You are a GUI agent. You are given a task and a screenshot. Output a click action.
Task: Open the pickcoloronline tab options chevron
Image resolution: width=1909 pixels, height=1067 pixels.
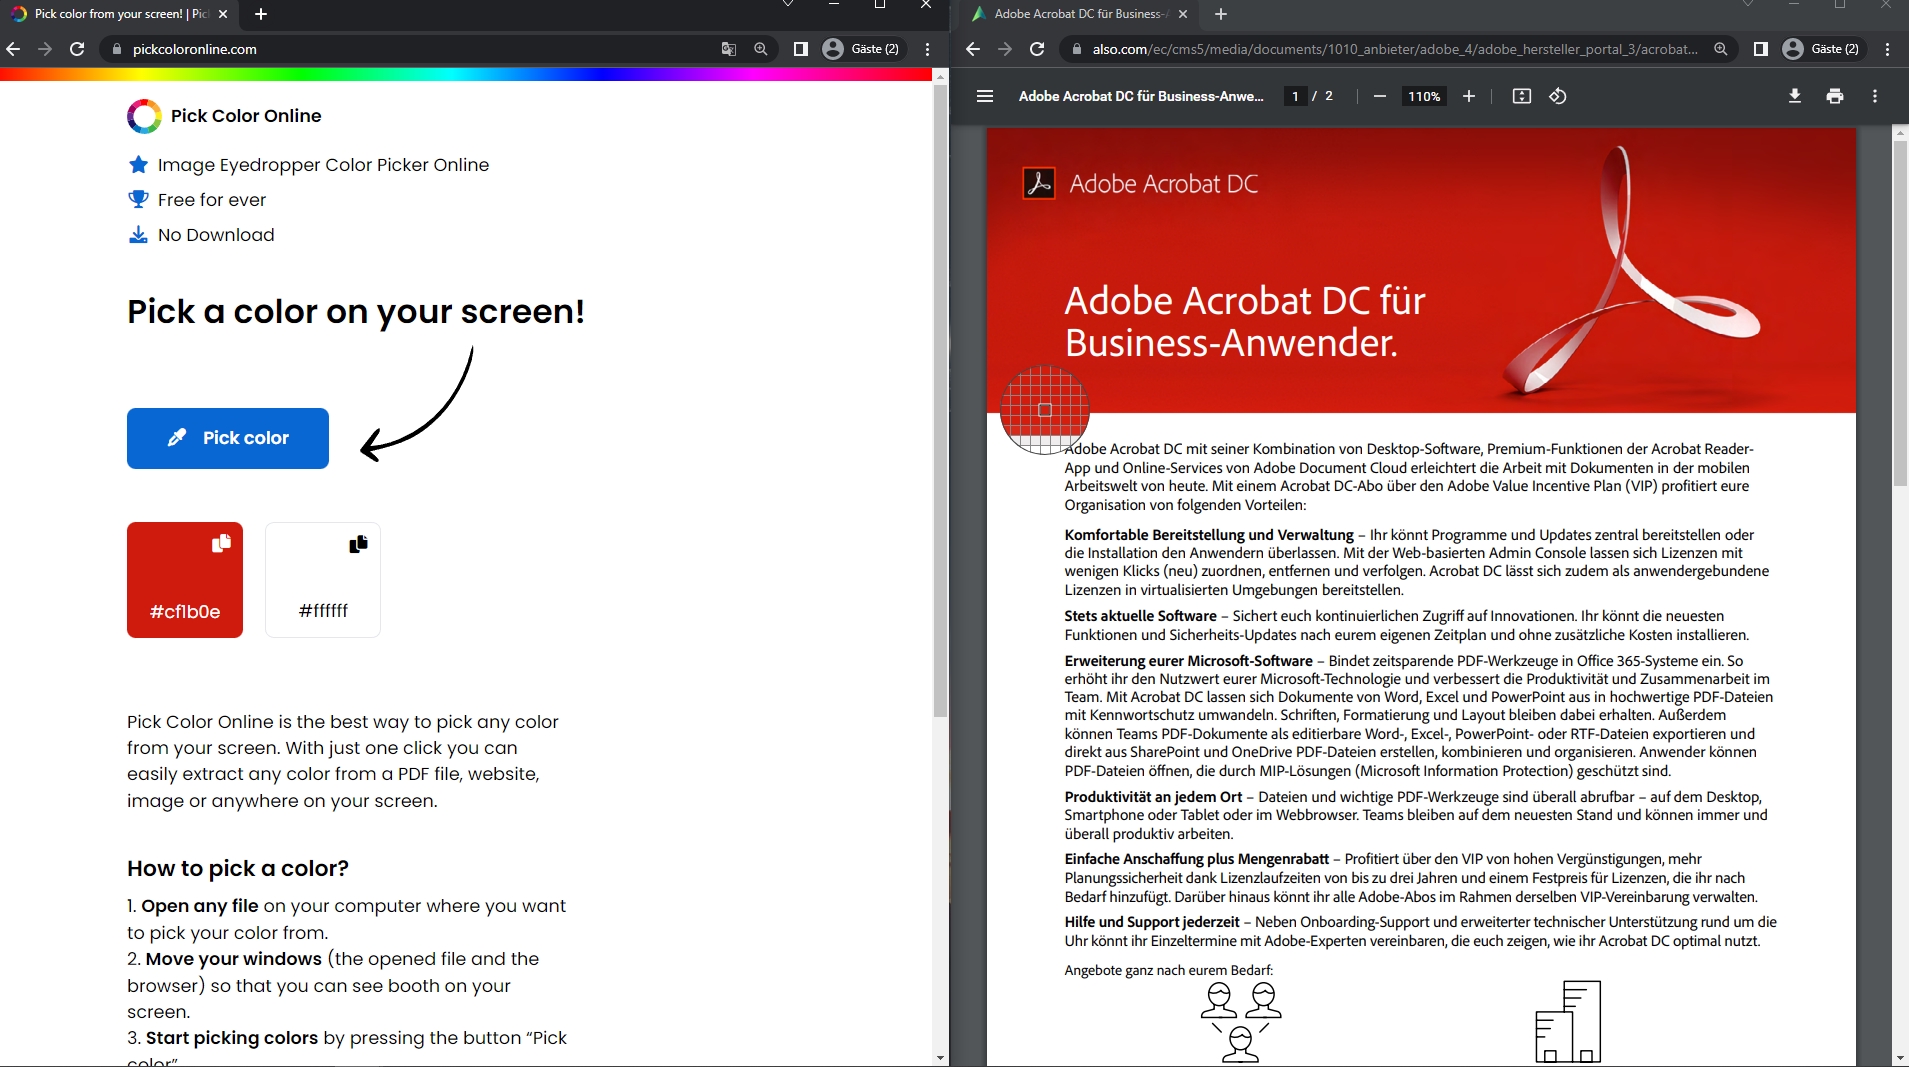click(788, 5)
